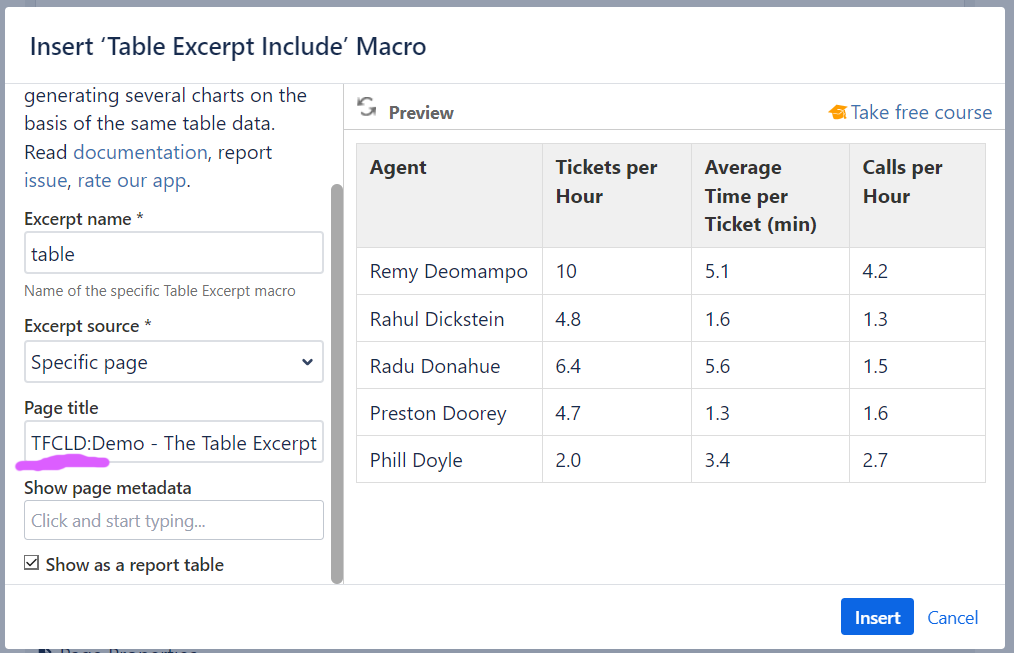Image resolution: width=1014 pixels, height=653 pixels.
Task: Select the Remy Deomampo table cell
Action: coord(448,271)
